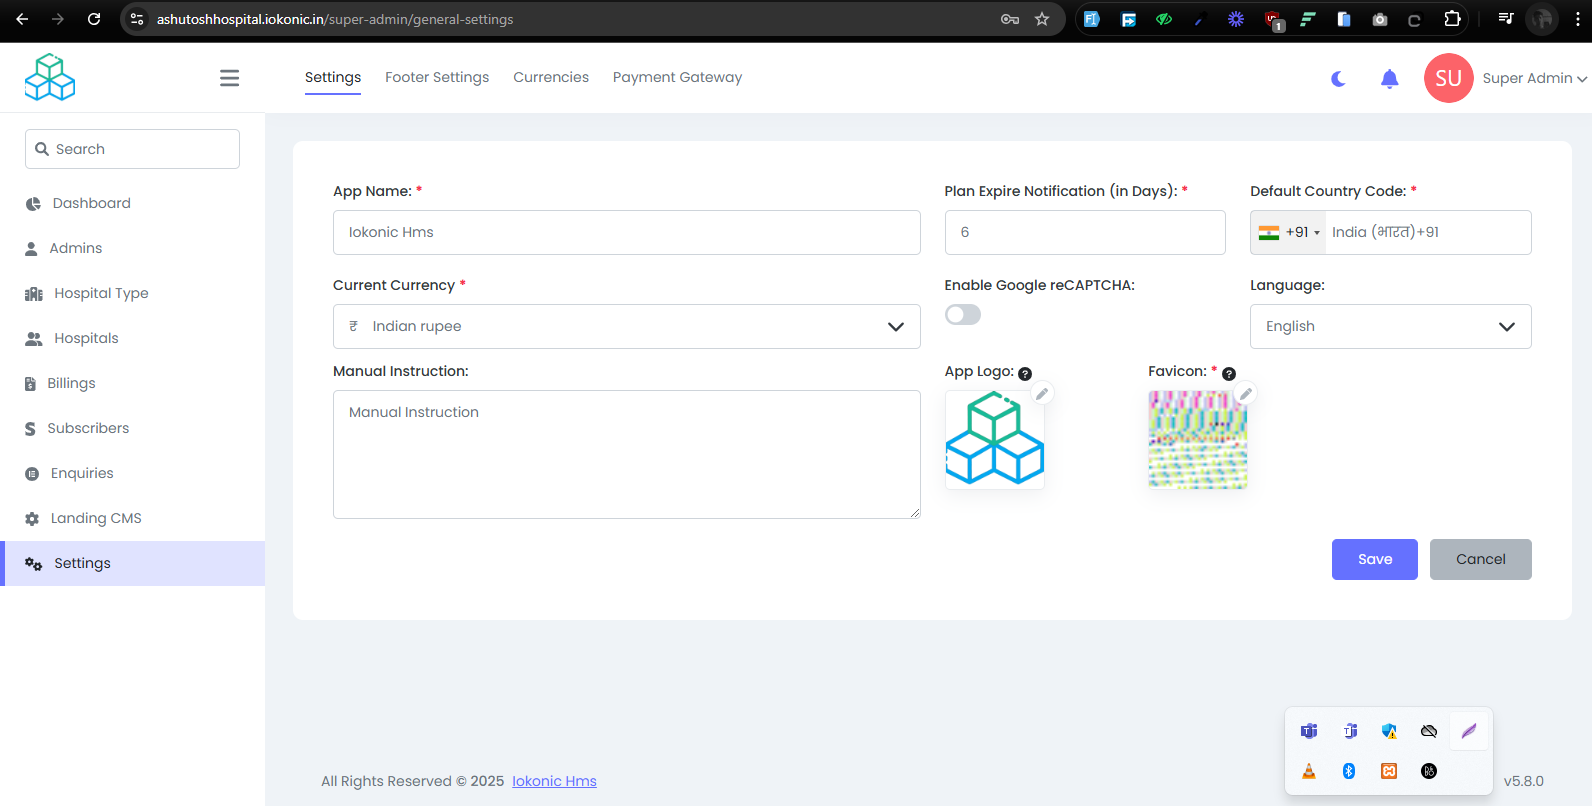Click the hamburger sidebar menu icon
The width and height of the screenshot is (1592, 806).
[x=229, y=78]
